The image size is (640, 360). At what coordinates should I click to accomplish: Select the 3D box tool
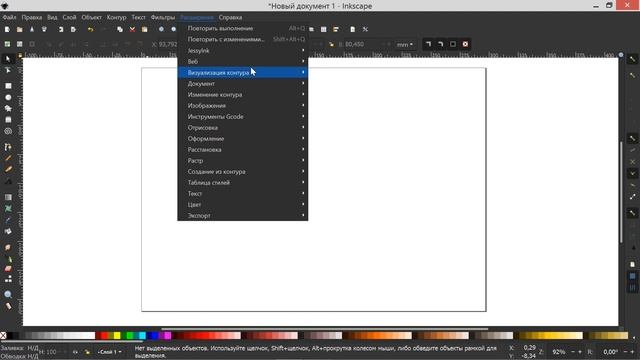click(8, 120)
